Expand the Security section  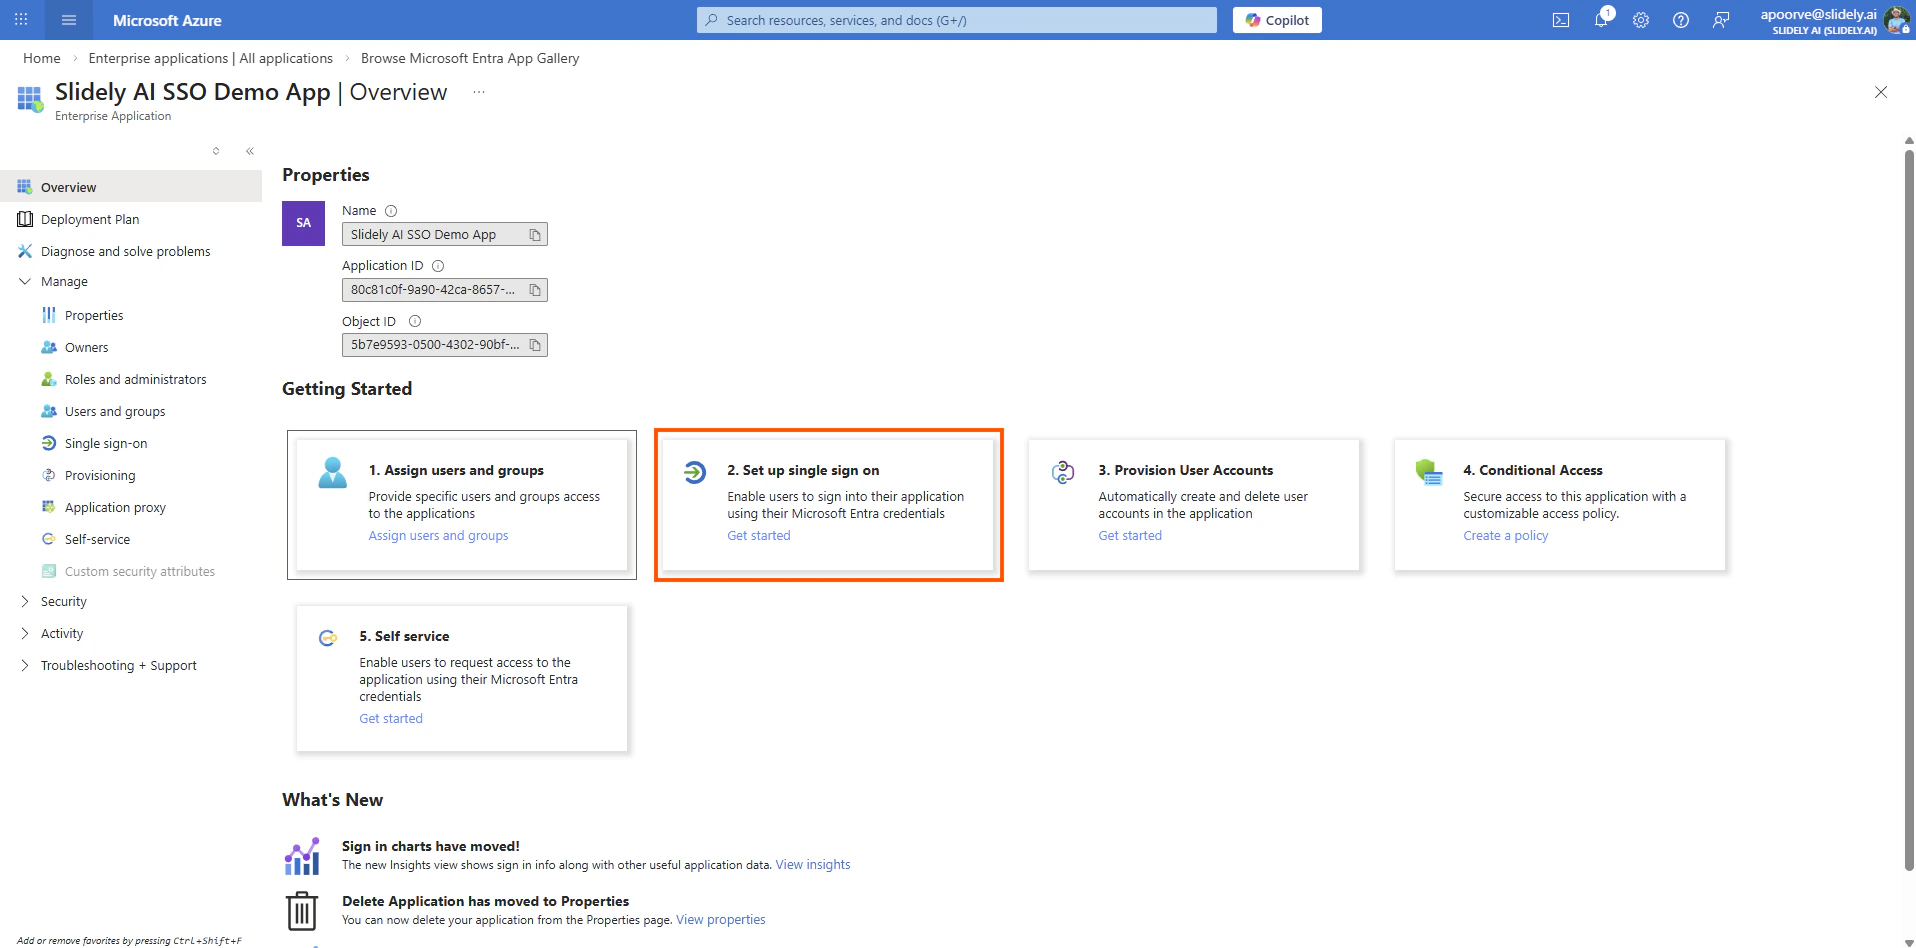tap(25, 602)
